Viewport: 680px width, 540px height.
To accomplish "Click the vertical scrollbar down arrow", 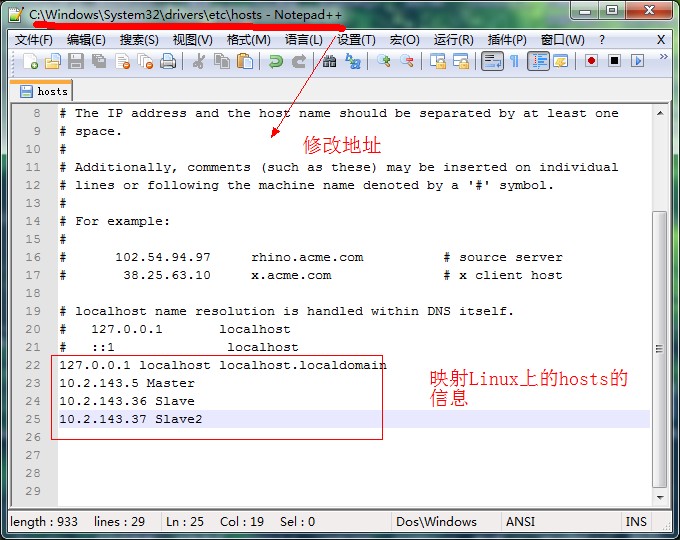I will [660, 498].
